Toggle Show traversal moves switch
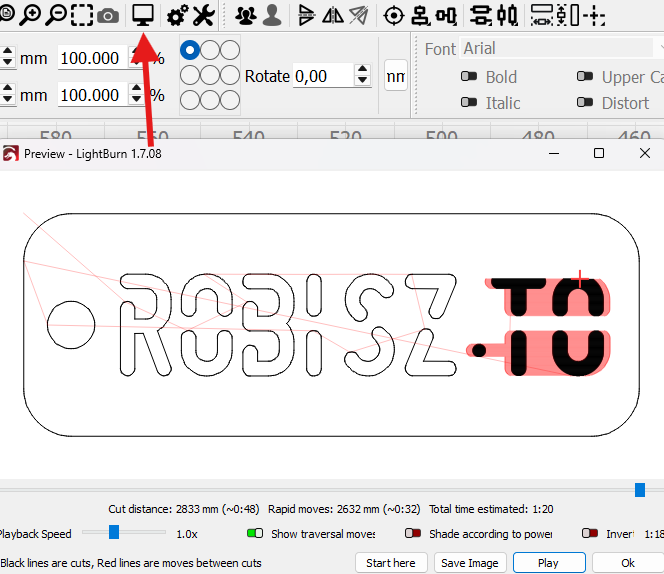Screen dimensions: 664x574 (x=254, y=534)
